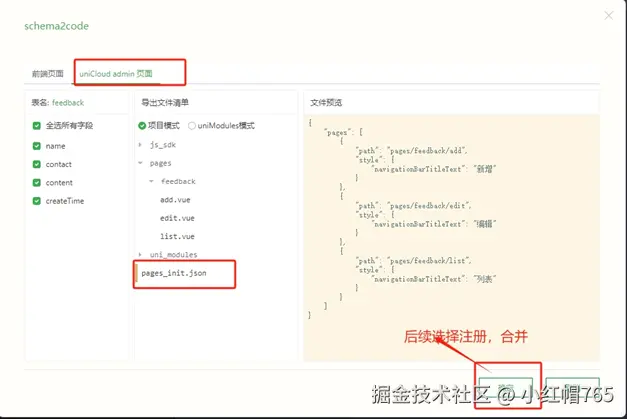627x419 pixels.
Task: Click the schema2code title text
Action: tap(56, 26)
